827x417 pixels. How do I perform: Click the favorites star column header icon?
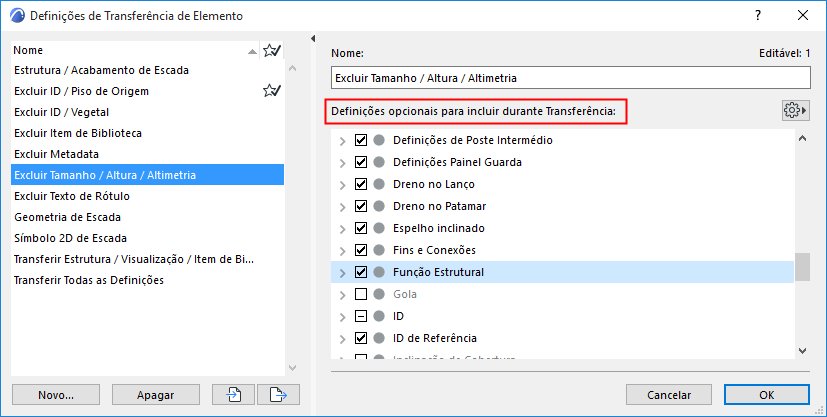pyautogui.click(x=270, y=50)
